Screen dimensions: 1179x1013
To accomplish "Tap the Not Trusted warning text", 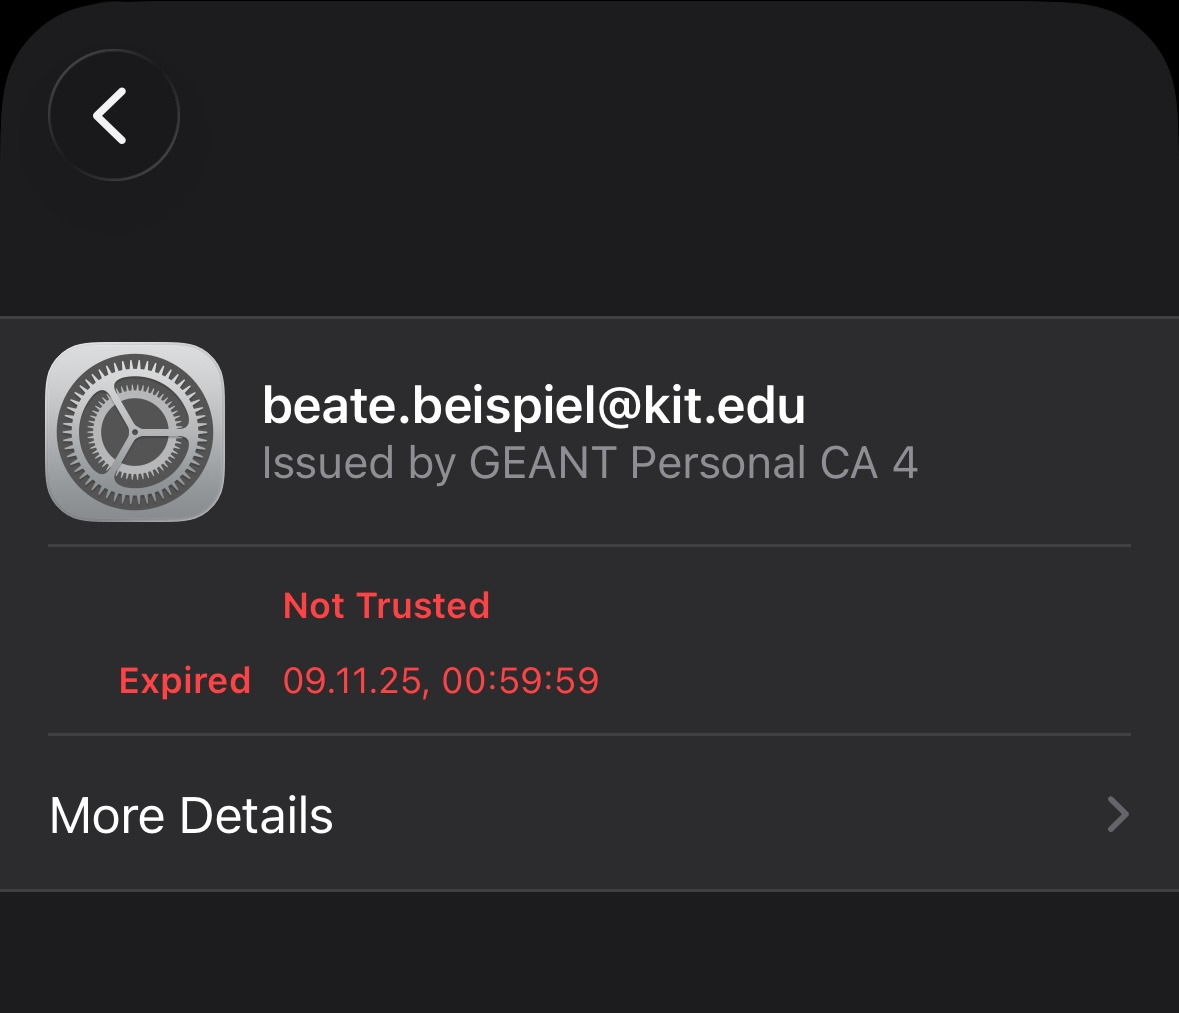I will (x=386, y=606).
